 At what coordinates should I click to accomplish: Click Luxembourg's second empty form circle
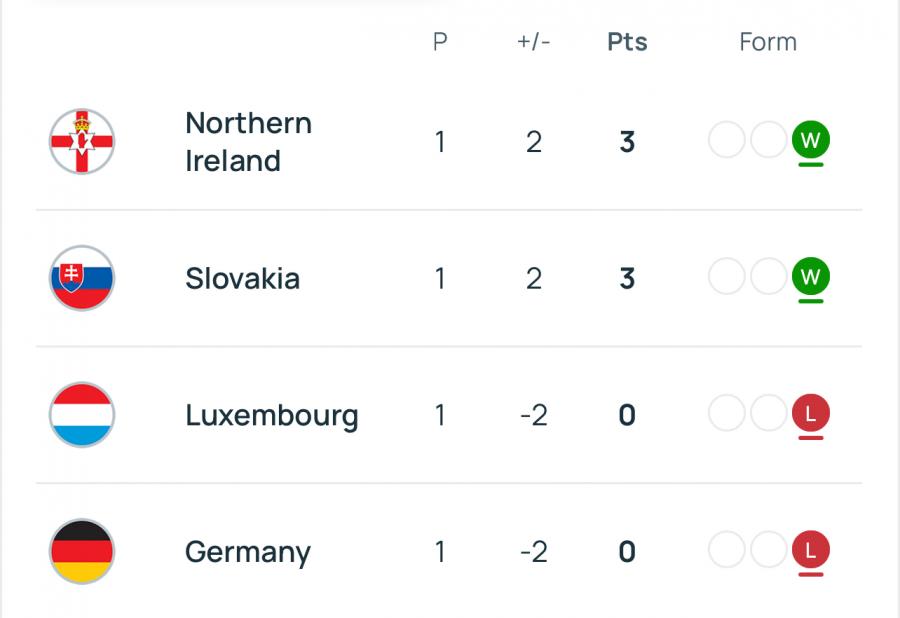(768, 413)
